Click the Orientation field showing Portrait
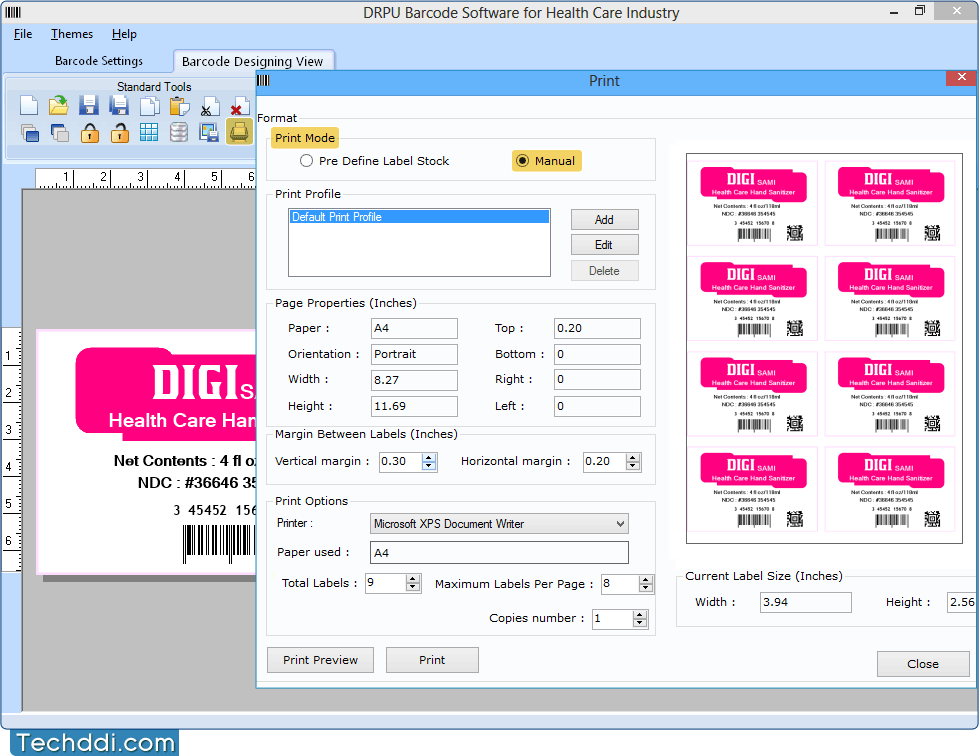The height and width of the screenshot is (756, 979). click(x=414, y=354)
